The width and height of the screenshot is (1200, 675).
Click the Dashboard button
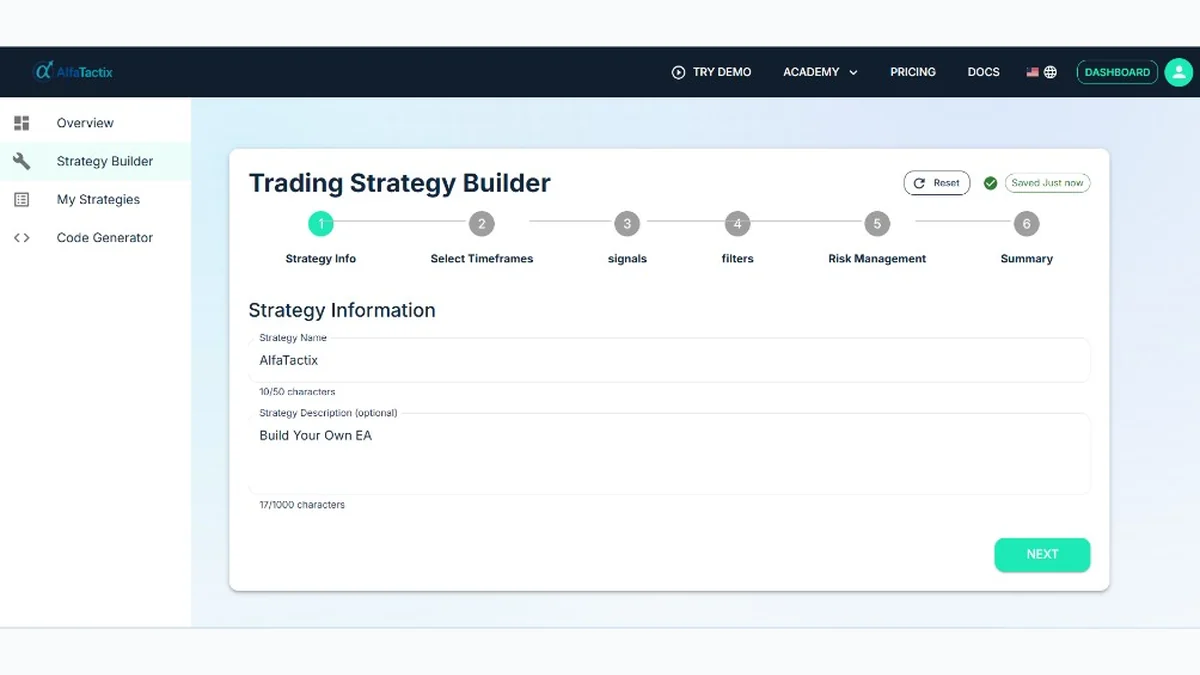[x=1117, y=72]
